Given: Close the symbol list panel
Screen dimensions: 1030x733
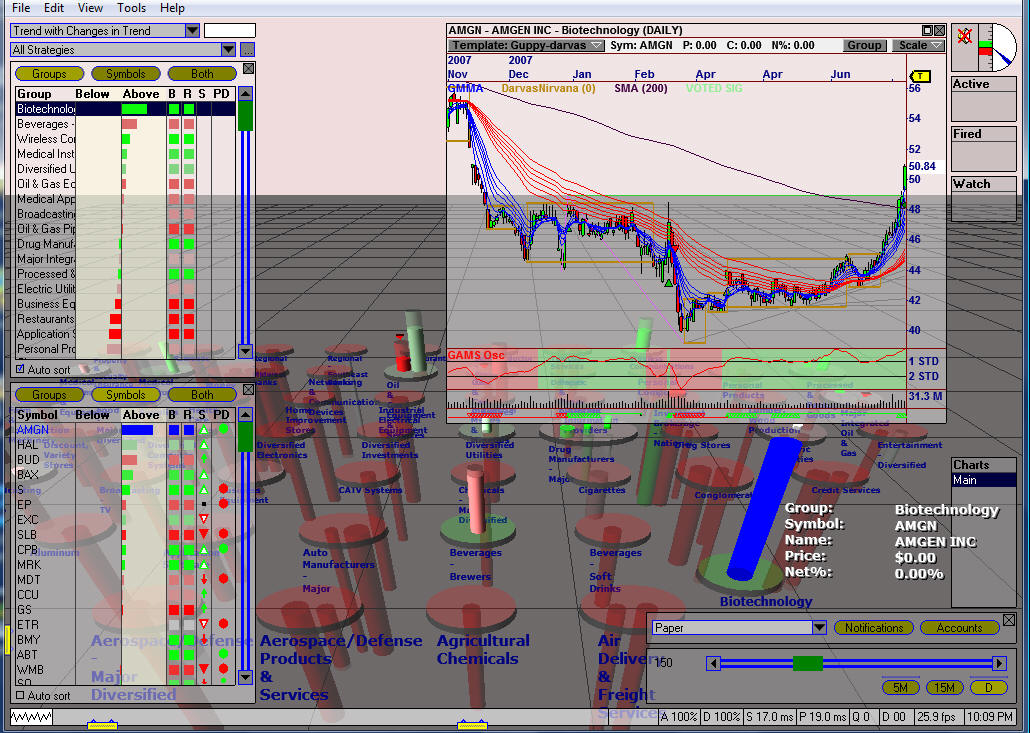Looking at the screenshot, I should pos(248,389).
